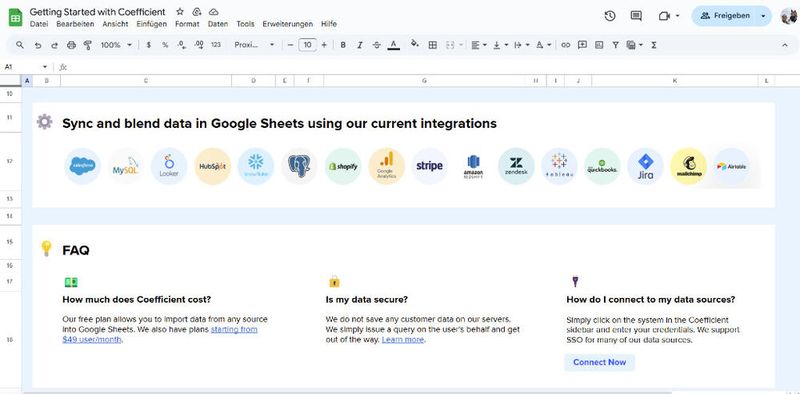Toggle strikethrough formatting
Viewport: 800px width, 394px height.
[x=377, y=45]
